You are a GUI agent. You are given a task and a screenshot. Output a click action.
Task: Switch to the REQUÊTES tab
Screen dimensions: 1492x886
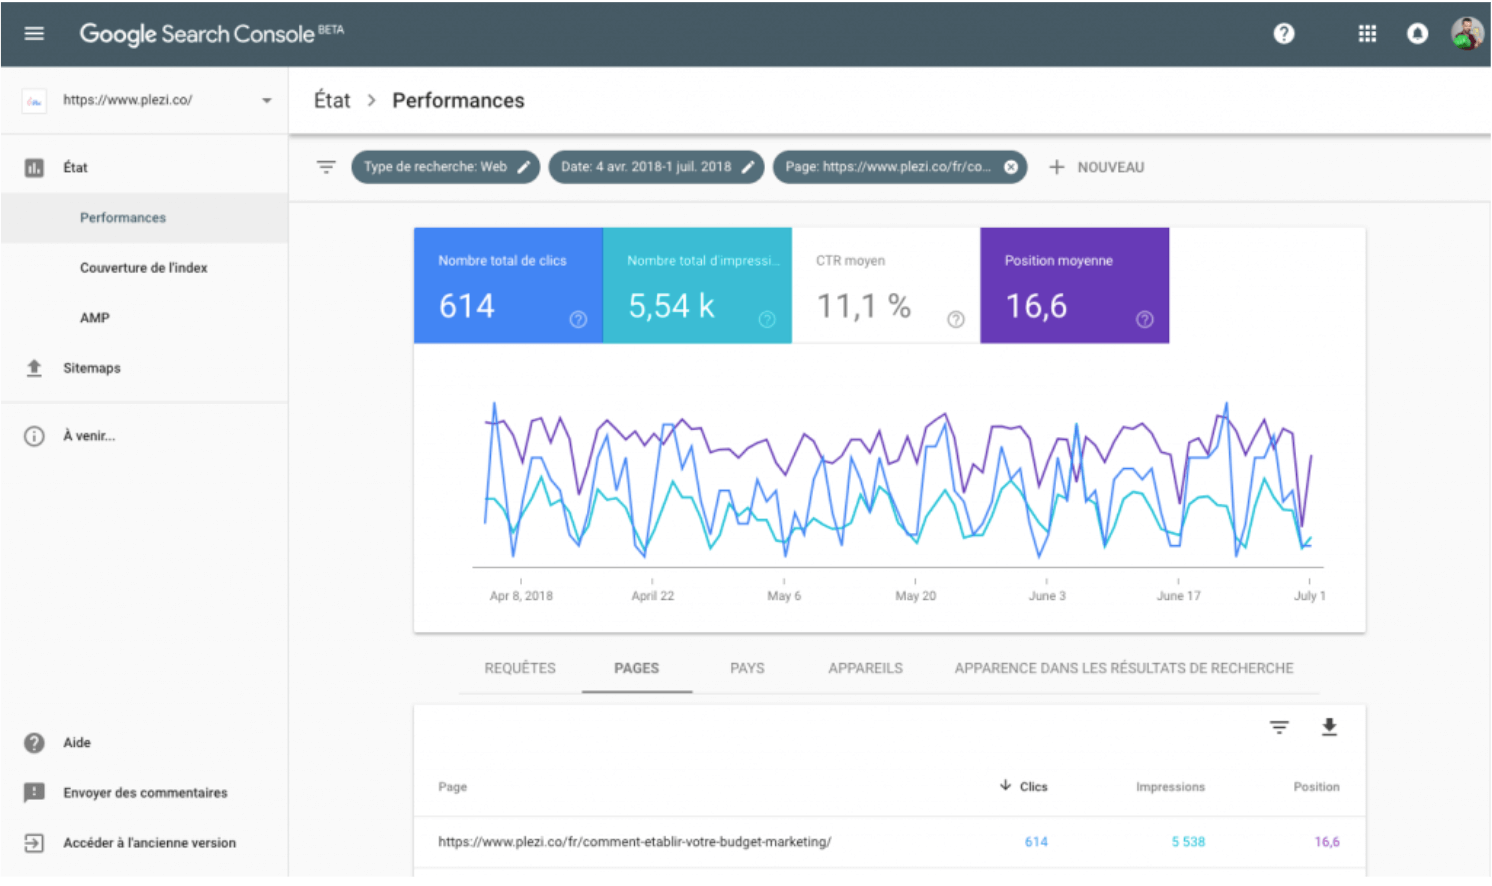click(520, 668)
